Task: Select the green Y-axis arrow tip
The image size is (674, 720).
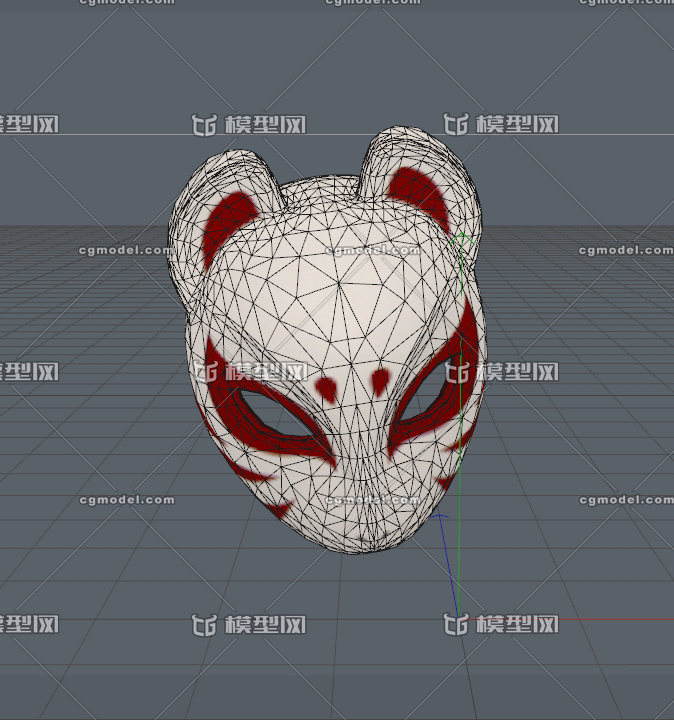Action: [x=462, y=238]
